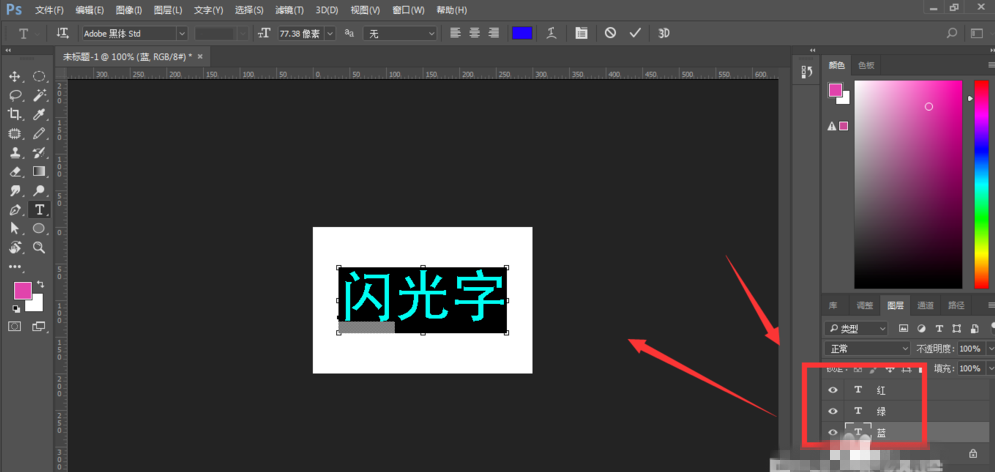The image size is (995, 472).
Task: Filter layers by smart objects
Action: 974,328
